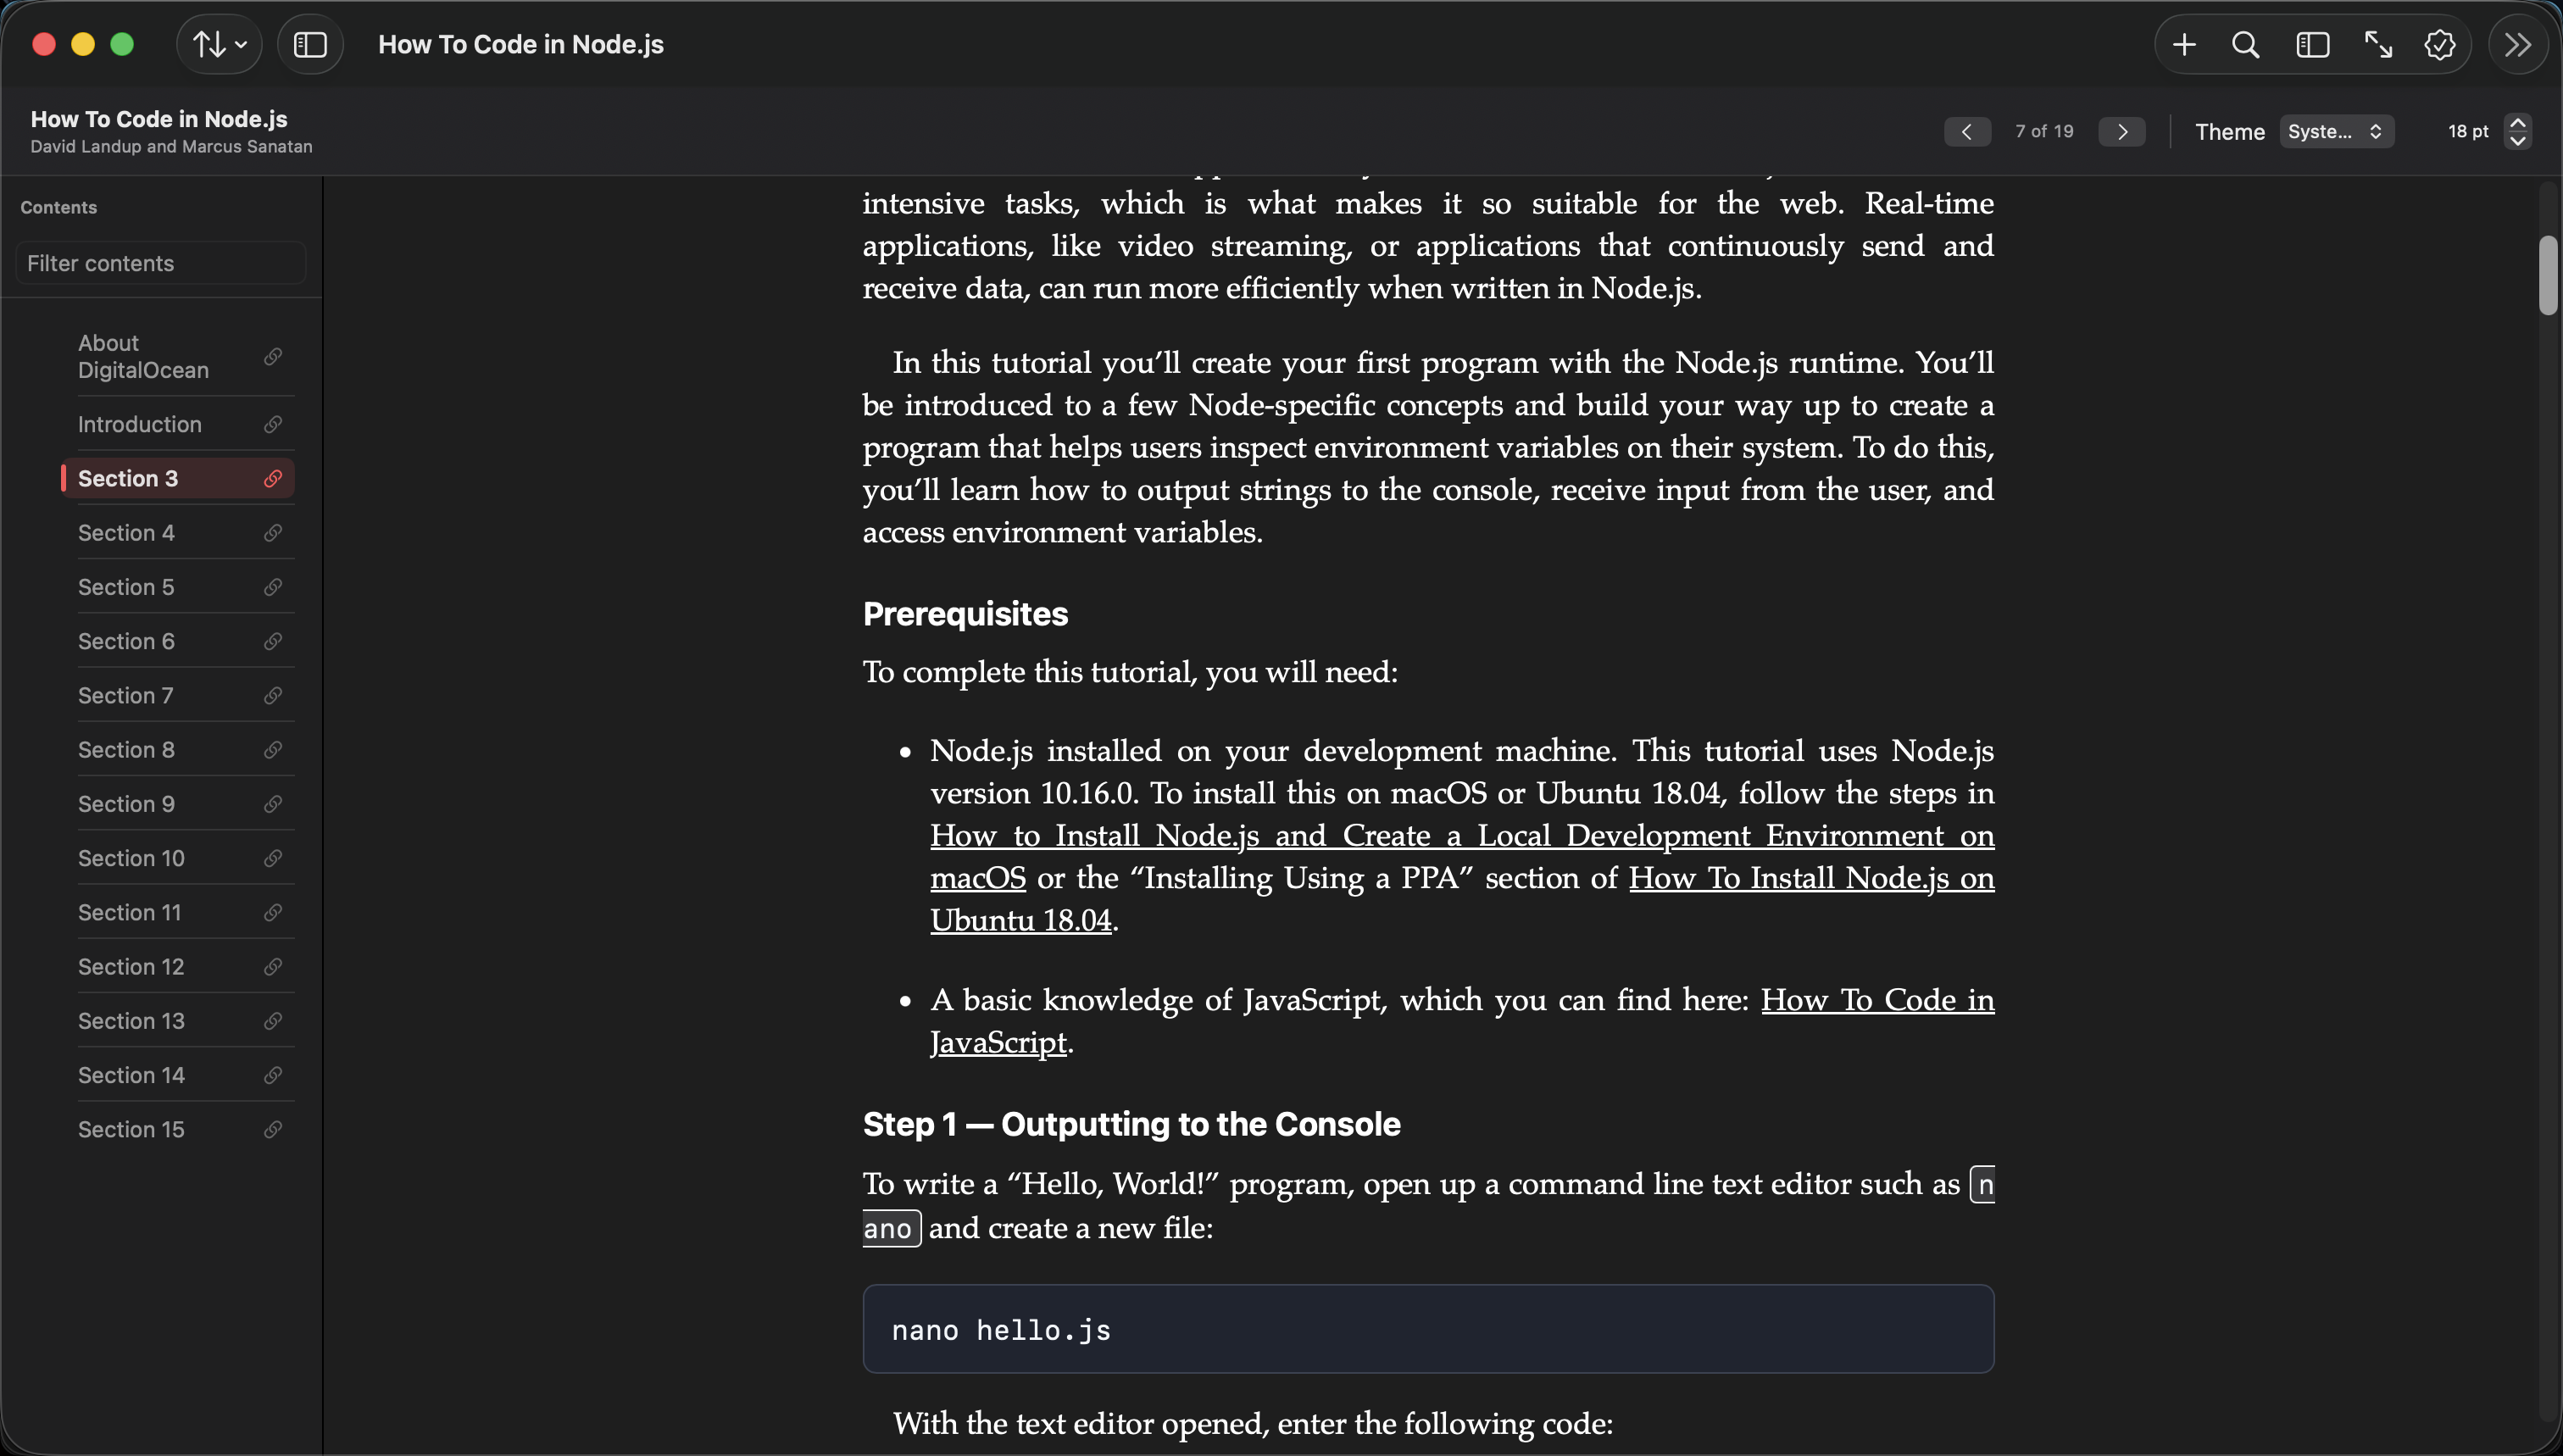Click the Filter contents field

click(x=160, y=263)
